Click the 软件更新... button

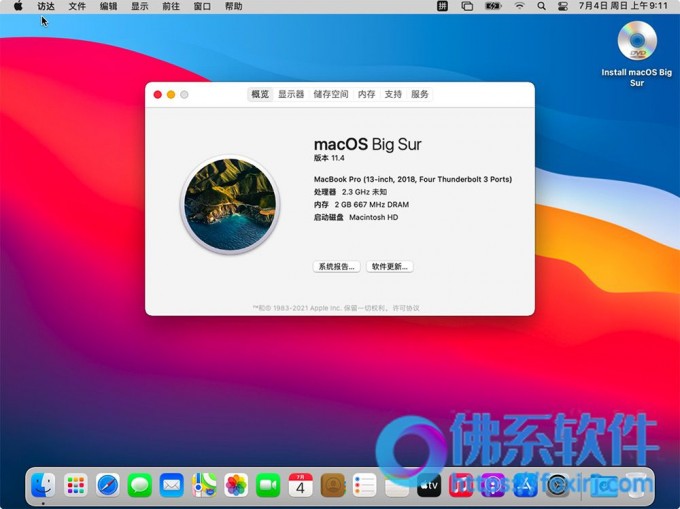389,267
